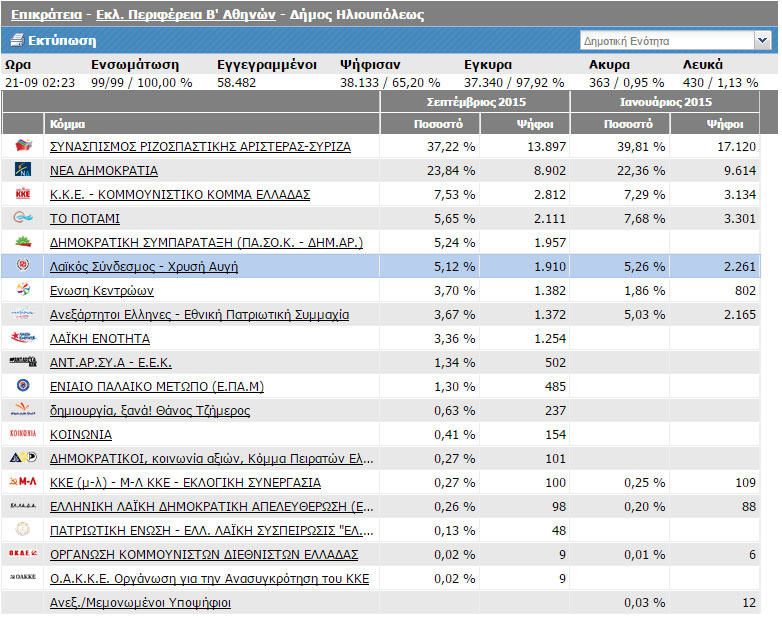Screen dimensions: 782x617
Task: Click the Το Ποτάμι party logo
Action: click(x=22, y=218)
